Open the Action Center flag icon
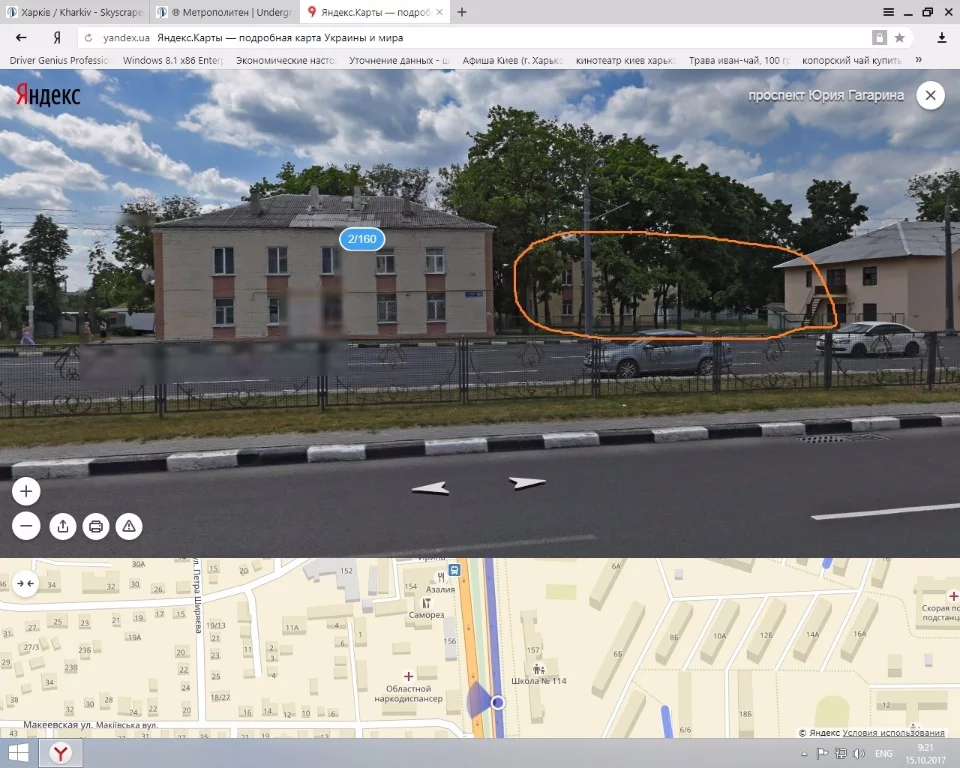The image size is (960, 768). coord(822,754)
